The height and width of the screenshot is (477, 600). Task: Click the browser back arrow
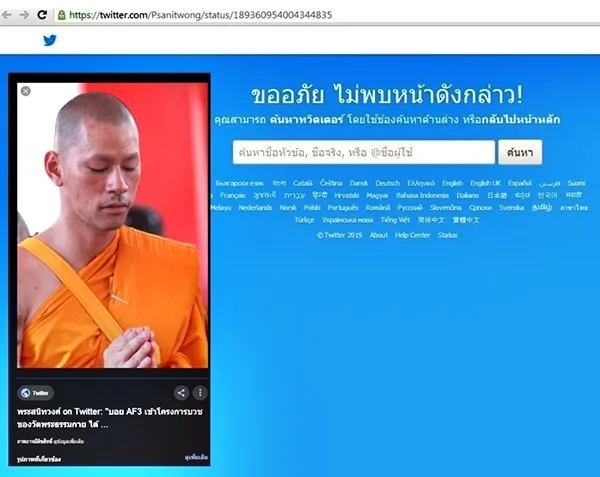[x=6, y=15]
